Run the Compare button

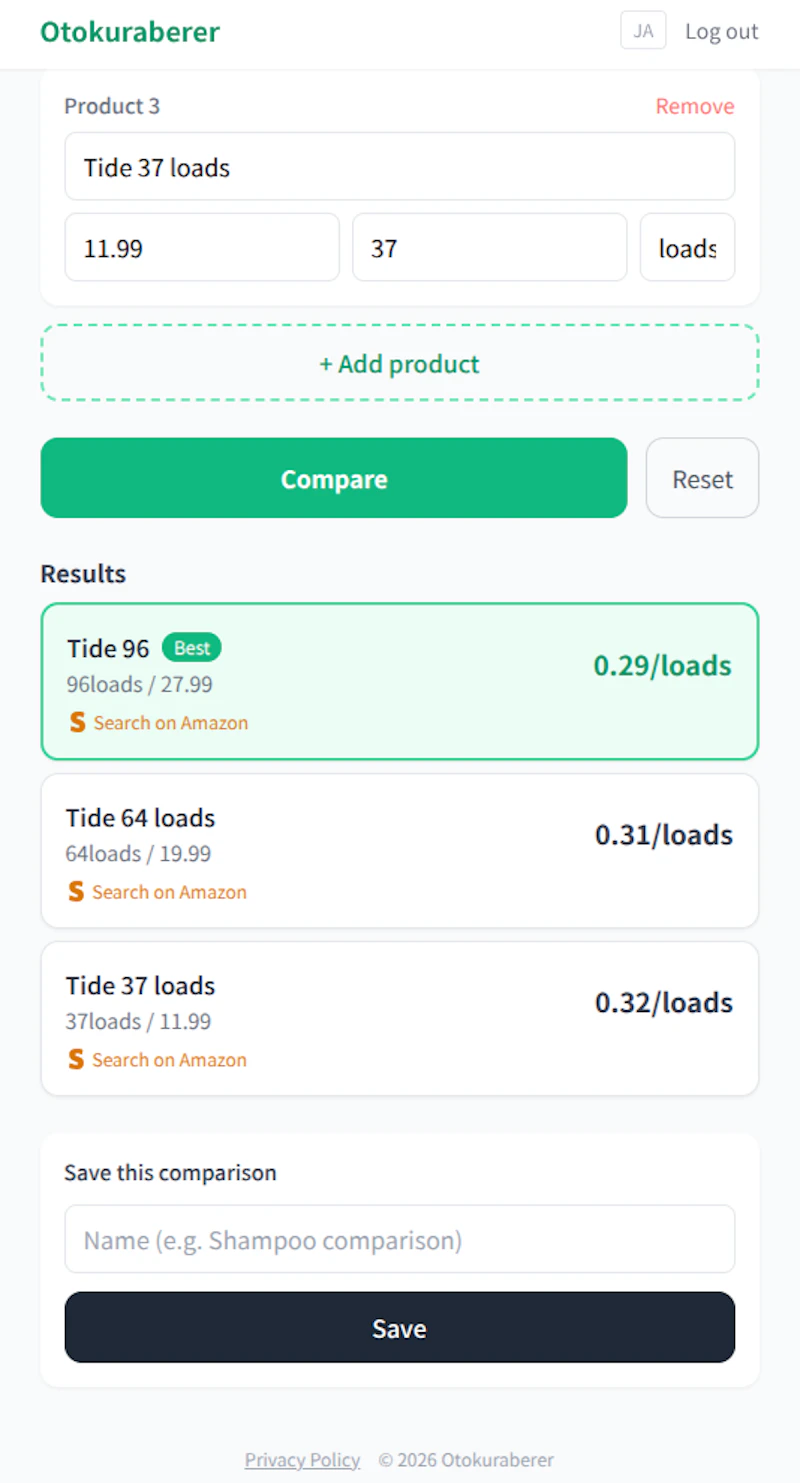[x=334, y=478]
